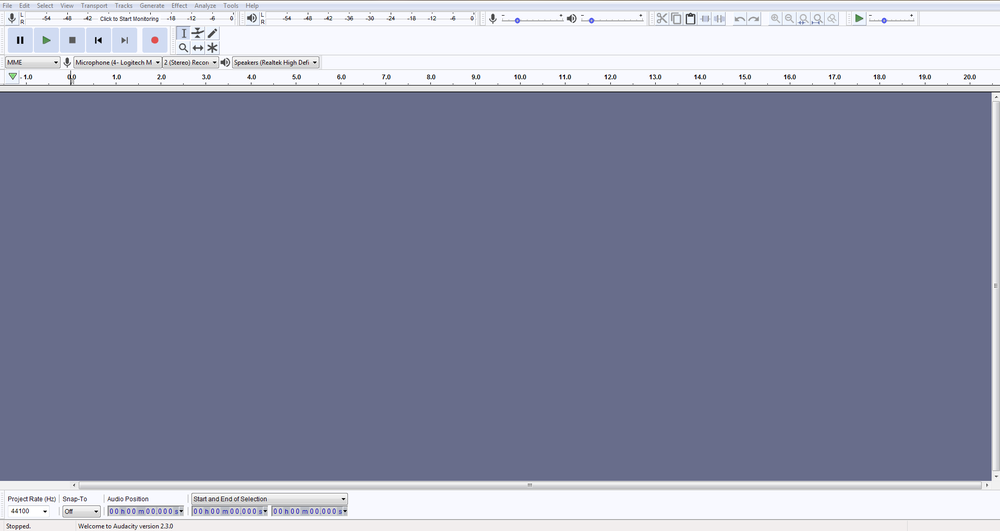Open the Select menu
Image resolution: width=1000 pixels, height=531 pixels.
45,5
